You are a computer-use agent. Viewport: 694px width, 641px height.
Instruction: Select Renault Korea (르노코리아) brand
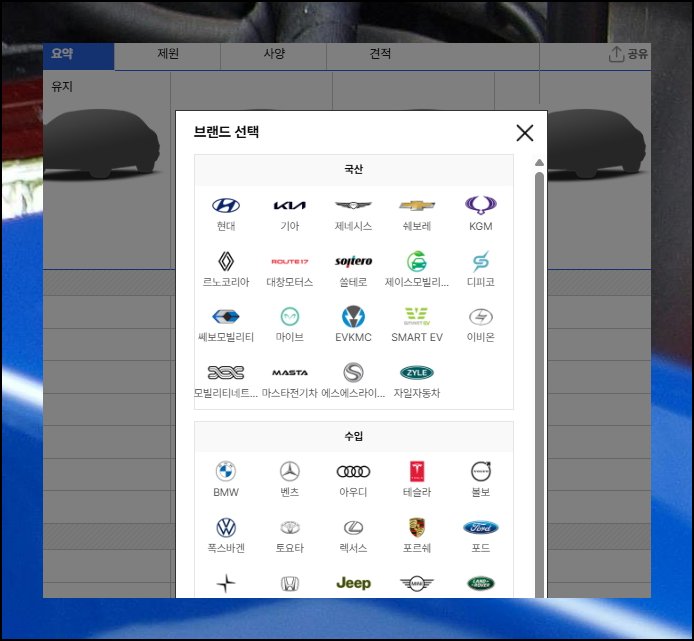tap(226, 261)
